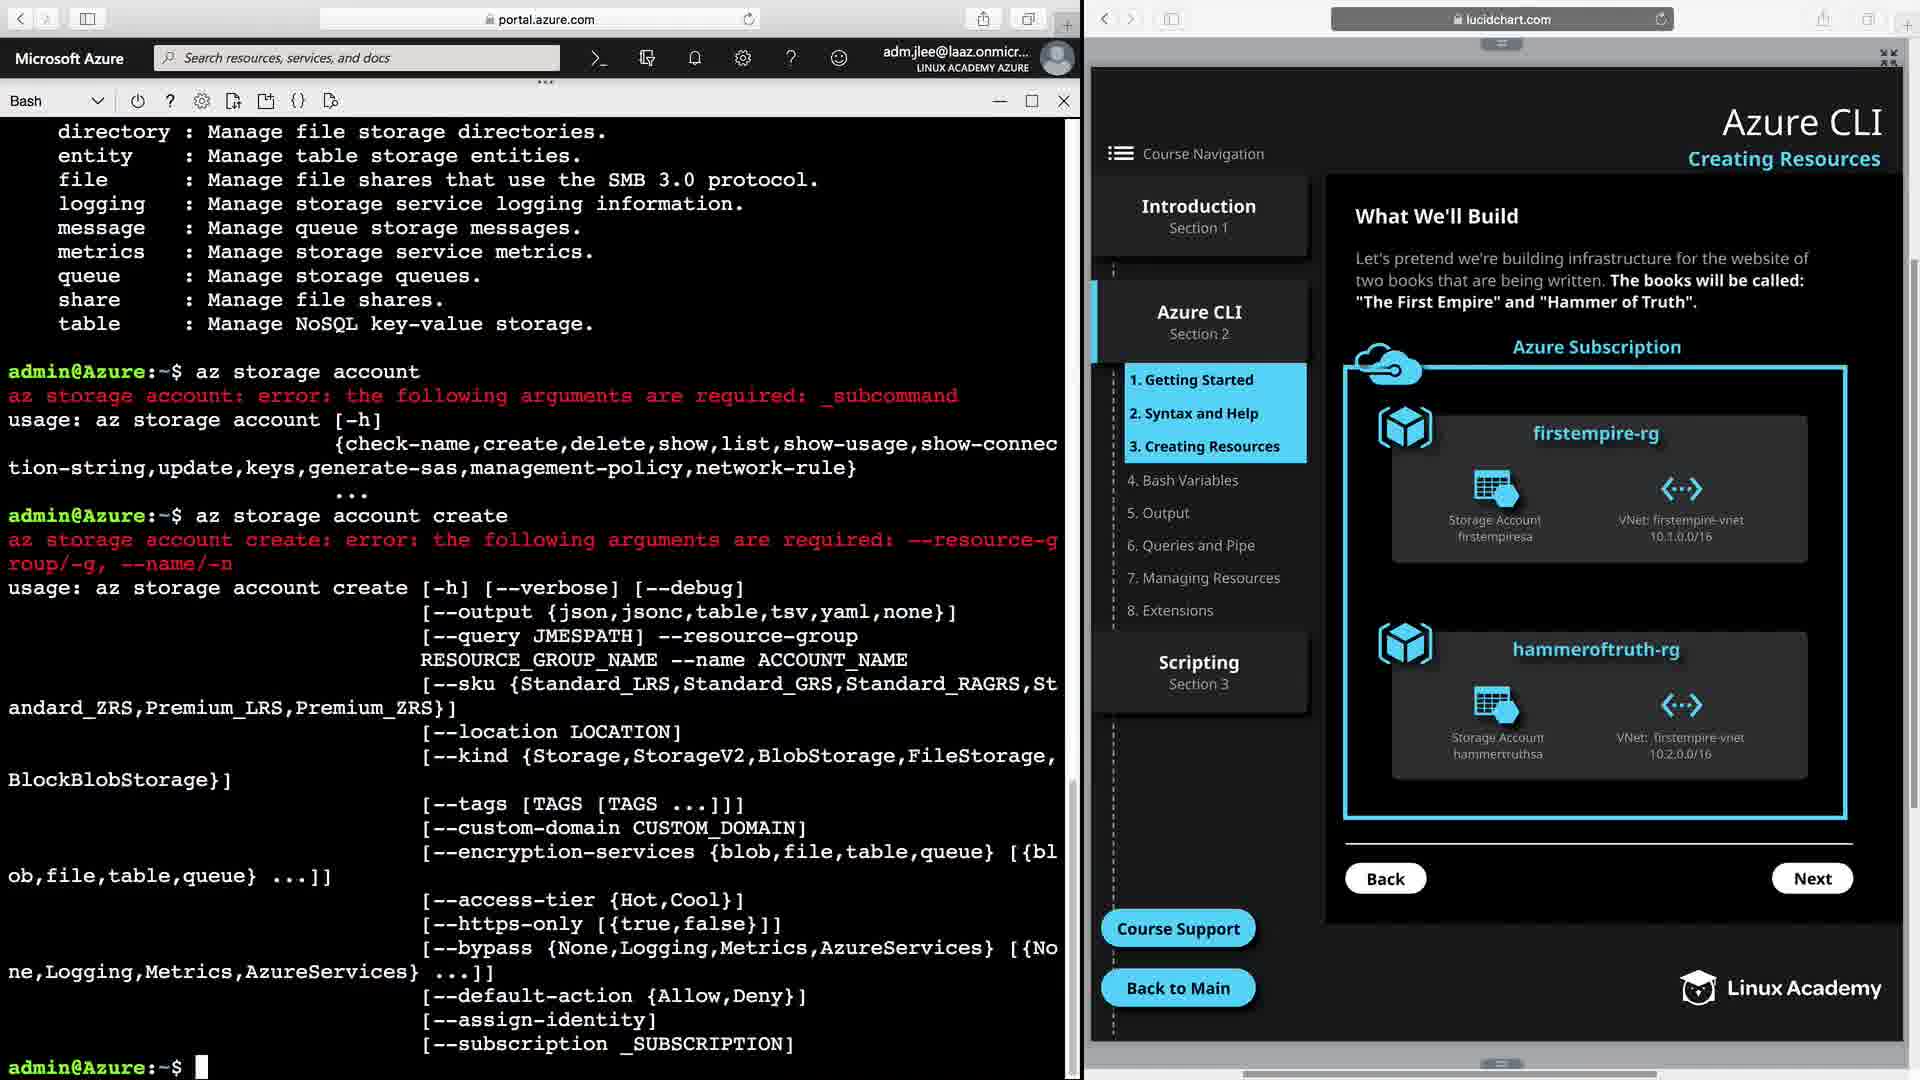This screenshot has height=1080, width=1920.
Task: Click upload/download files icon in Cloud Shell
Action: 233,101
